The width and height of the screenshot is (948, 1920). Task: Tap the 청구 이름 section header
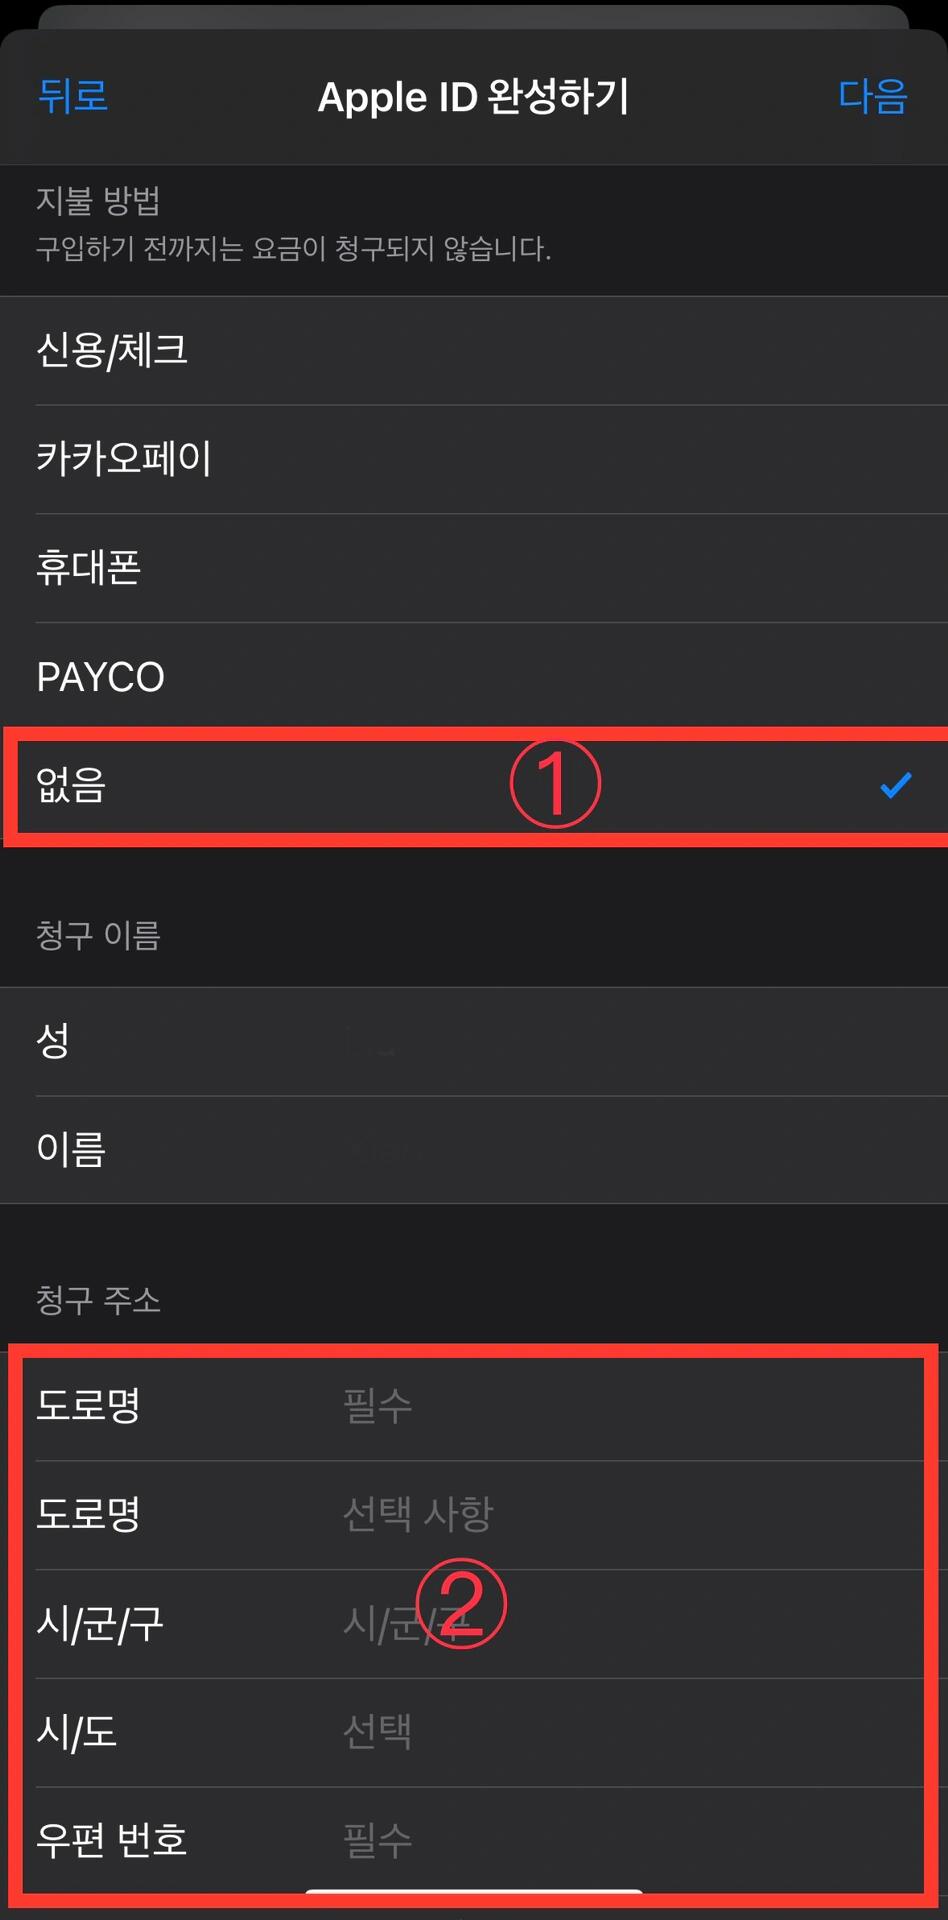tap(98, 936)
